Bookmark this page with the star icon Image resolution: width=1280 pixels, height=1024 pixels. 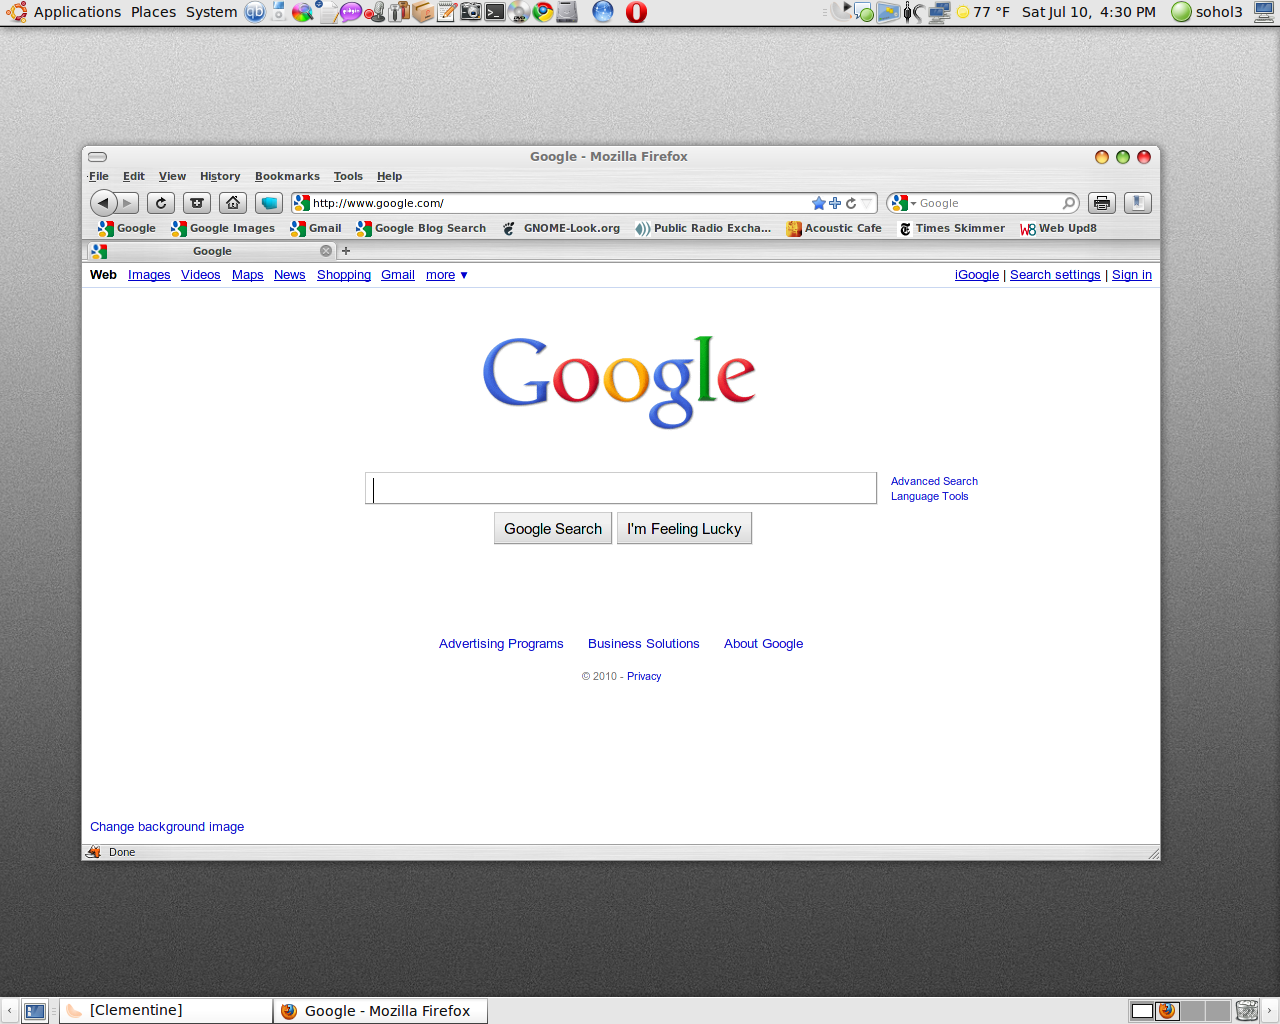tap(819, 203)
